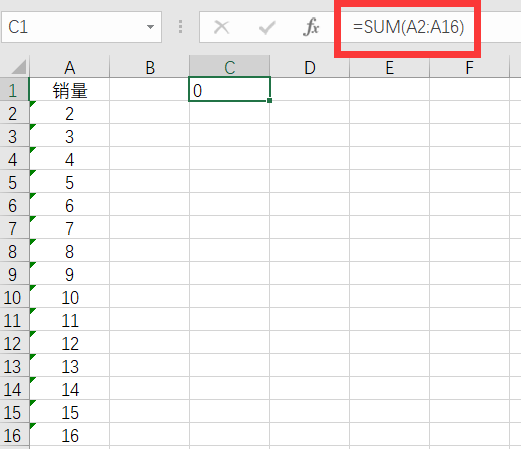This screenshot has height=449, width=521.
Task: Select column E header
Action: pyautogui.click(x=389, y=67)
